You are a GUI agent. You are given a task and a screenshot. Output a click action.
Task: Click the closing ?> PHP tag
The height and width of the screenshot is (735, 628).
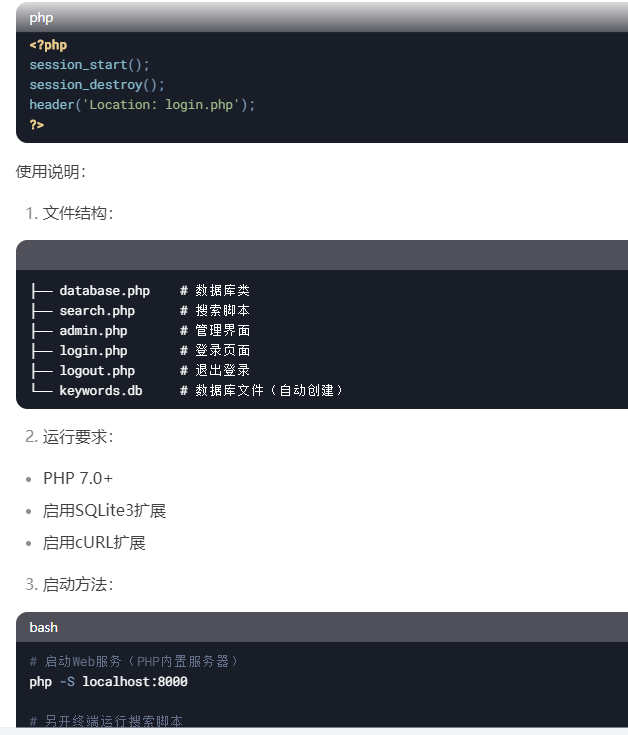pyautogui.click(x=37, y=125)
